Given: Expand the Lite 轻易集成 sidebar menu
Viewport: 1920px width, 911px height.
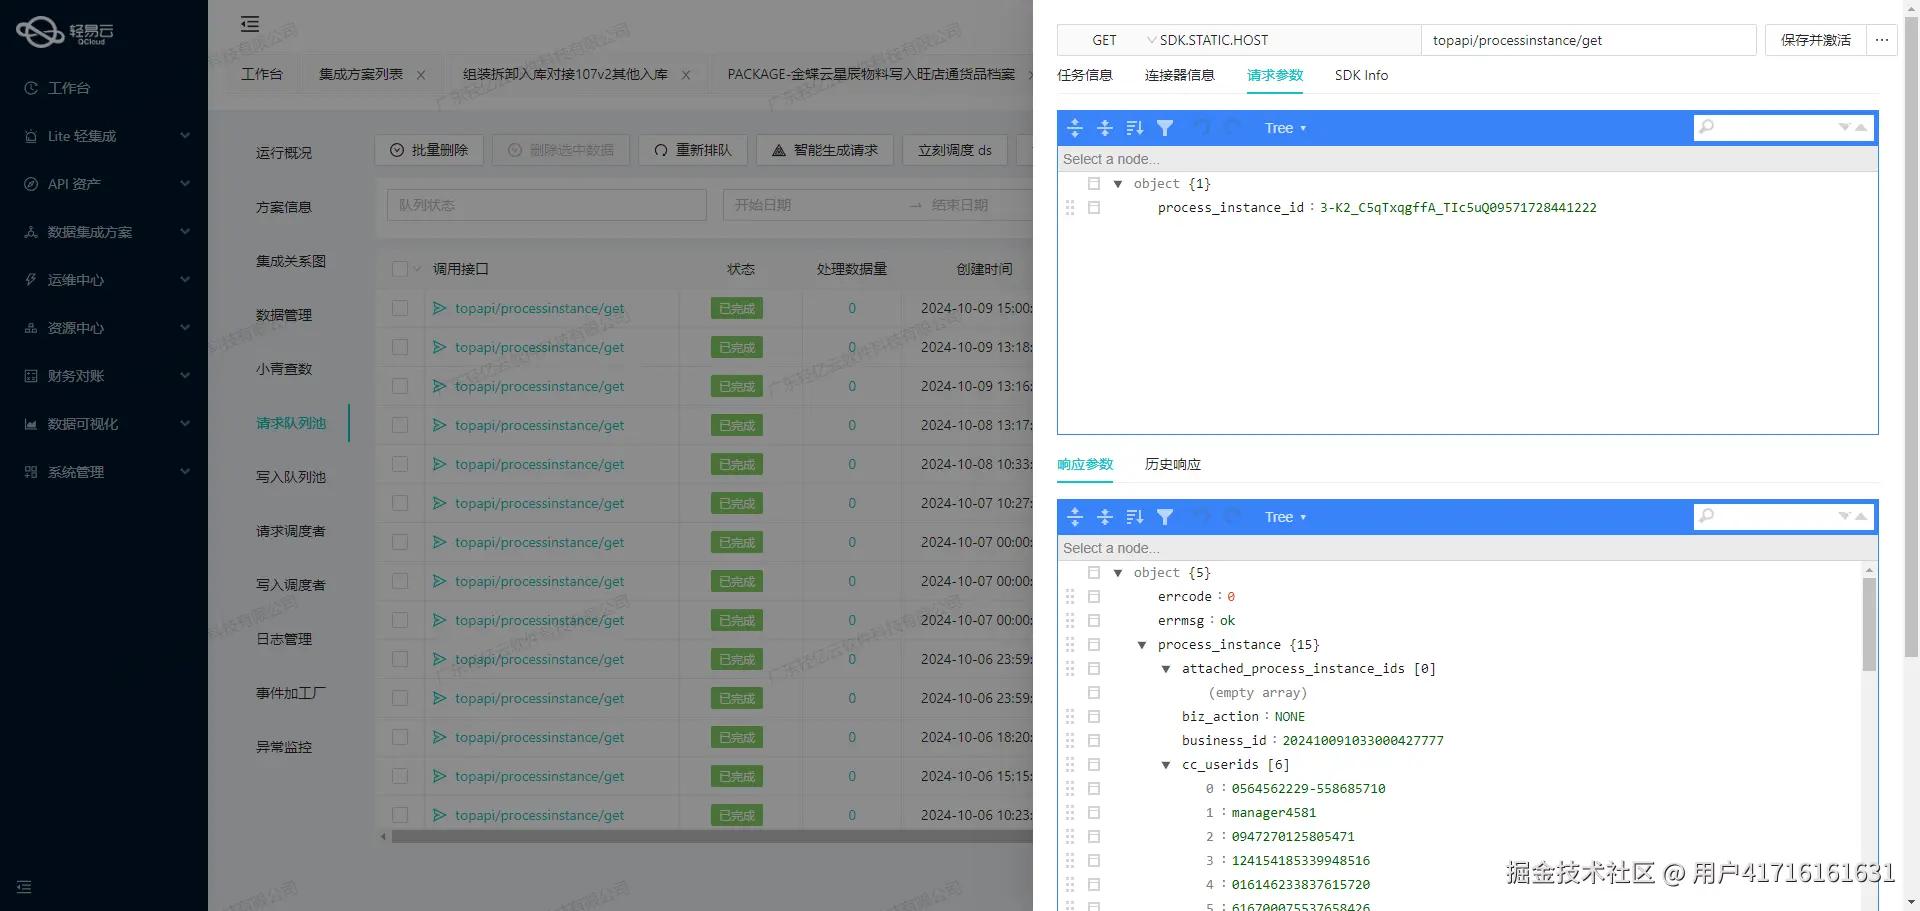Looking at the screenshot, I should [104, 136].
